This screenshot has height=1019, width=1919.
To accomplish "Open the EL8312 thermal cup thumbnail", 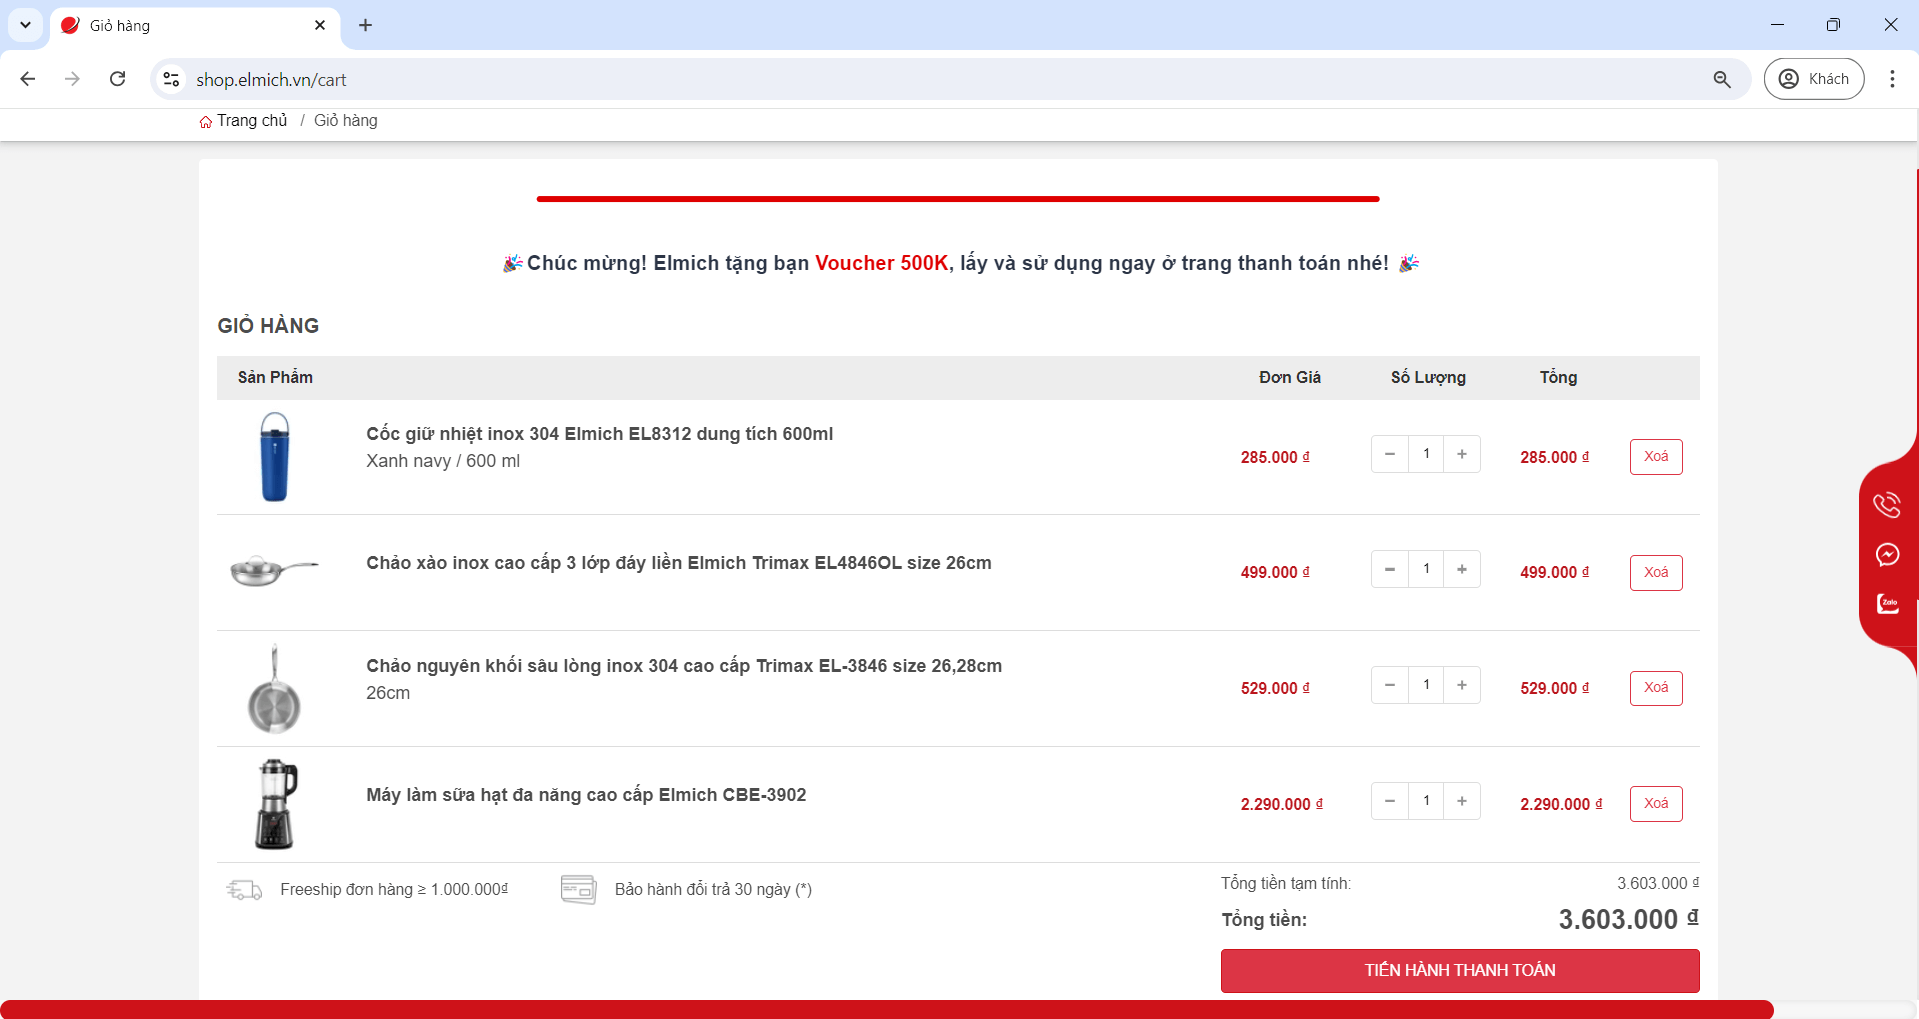I will coord(275,457).
